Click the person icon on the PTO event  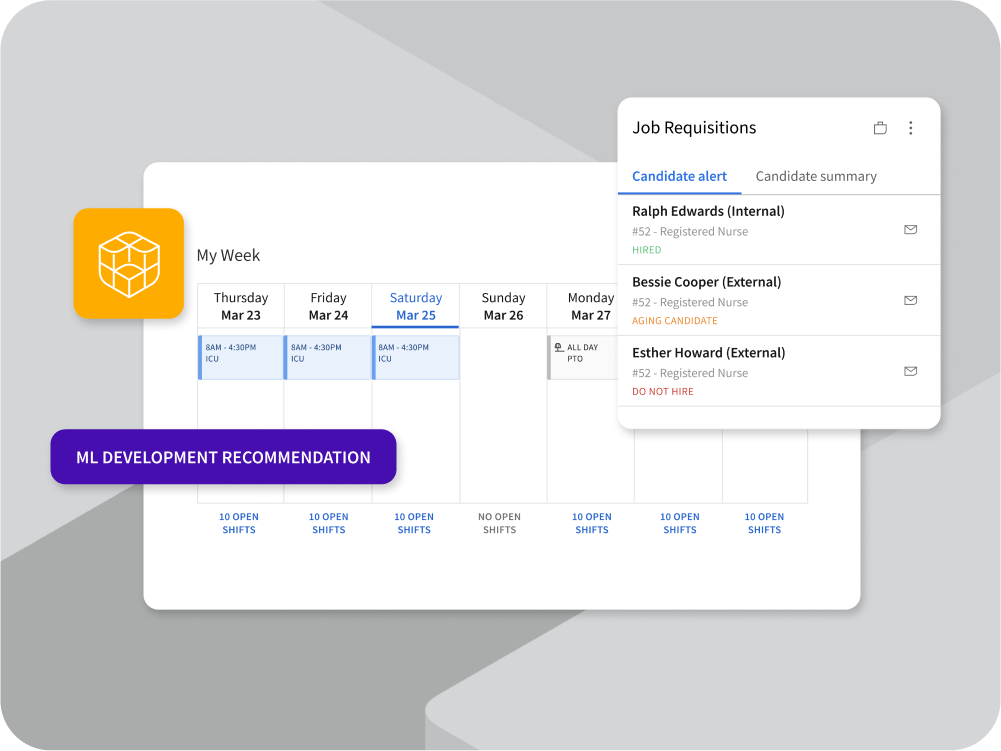(x=558, y=347)
